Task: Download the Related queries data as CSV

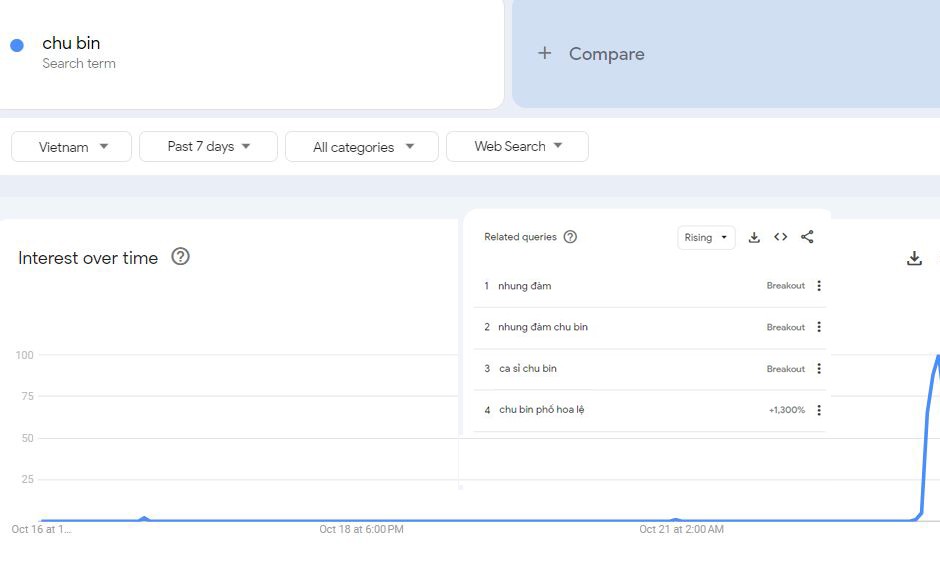Action: coord(754,237)
